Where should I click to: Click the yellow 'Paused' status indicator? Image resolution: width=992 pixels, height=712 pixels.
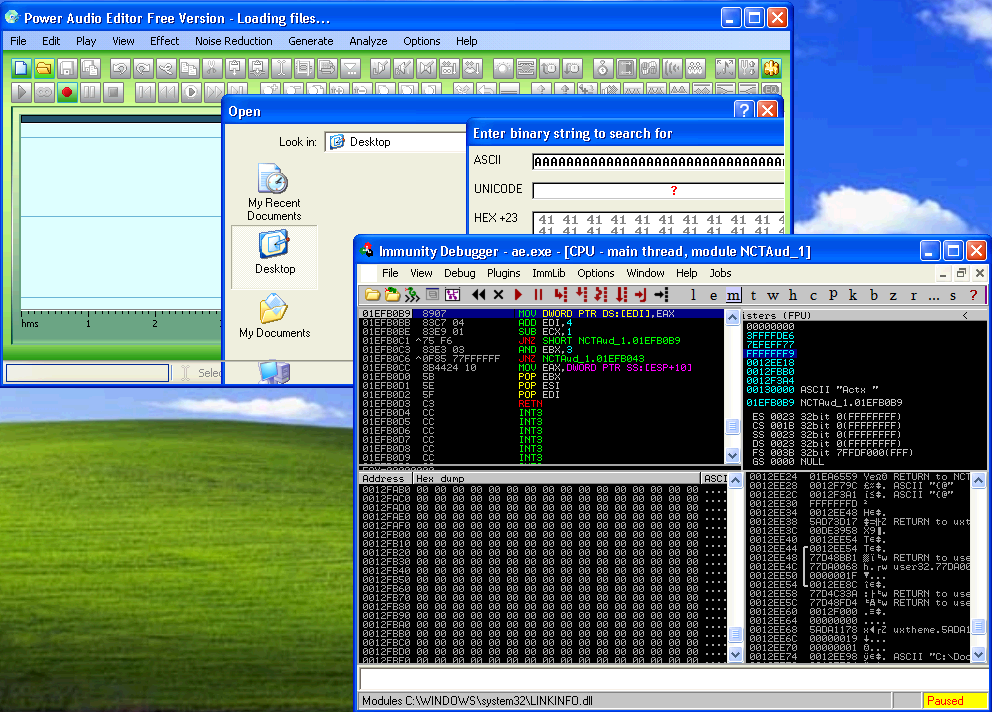pos(954,701)
